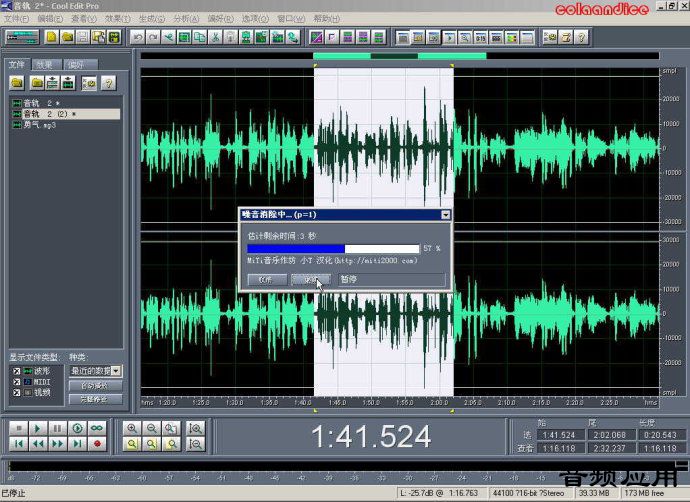Viewport: 690px width, 502px height.
Task: Zoom out vertically with the minus arrow magnifier
Action: pyautogui.click(x=195, y=443)
